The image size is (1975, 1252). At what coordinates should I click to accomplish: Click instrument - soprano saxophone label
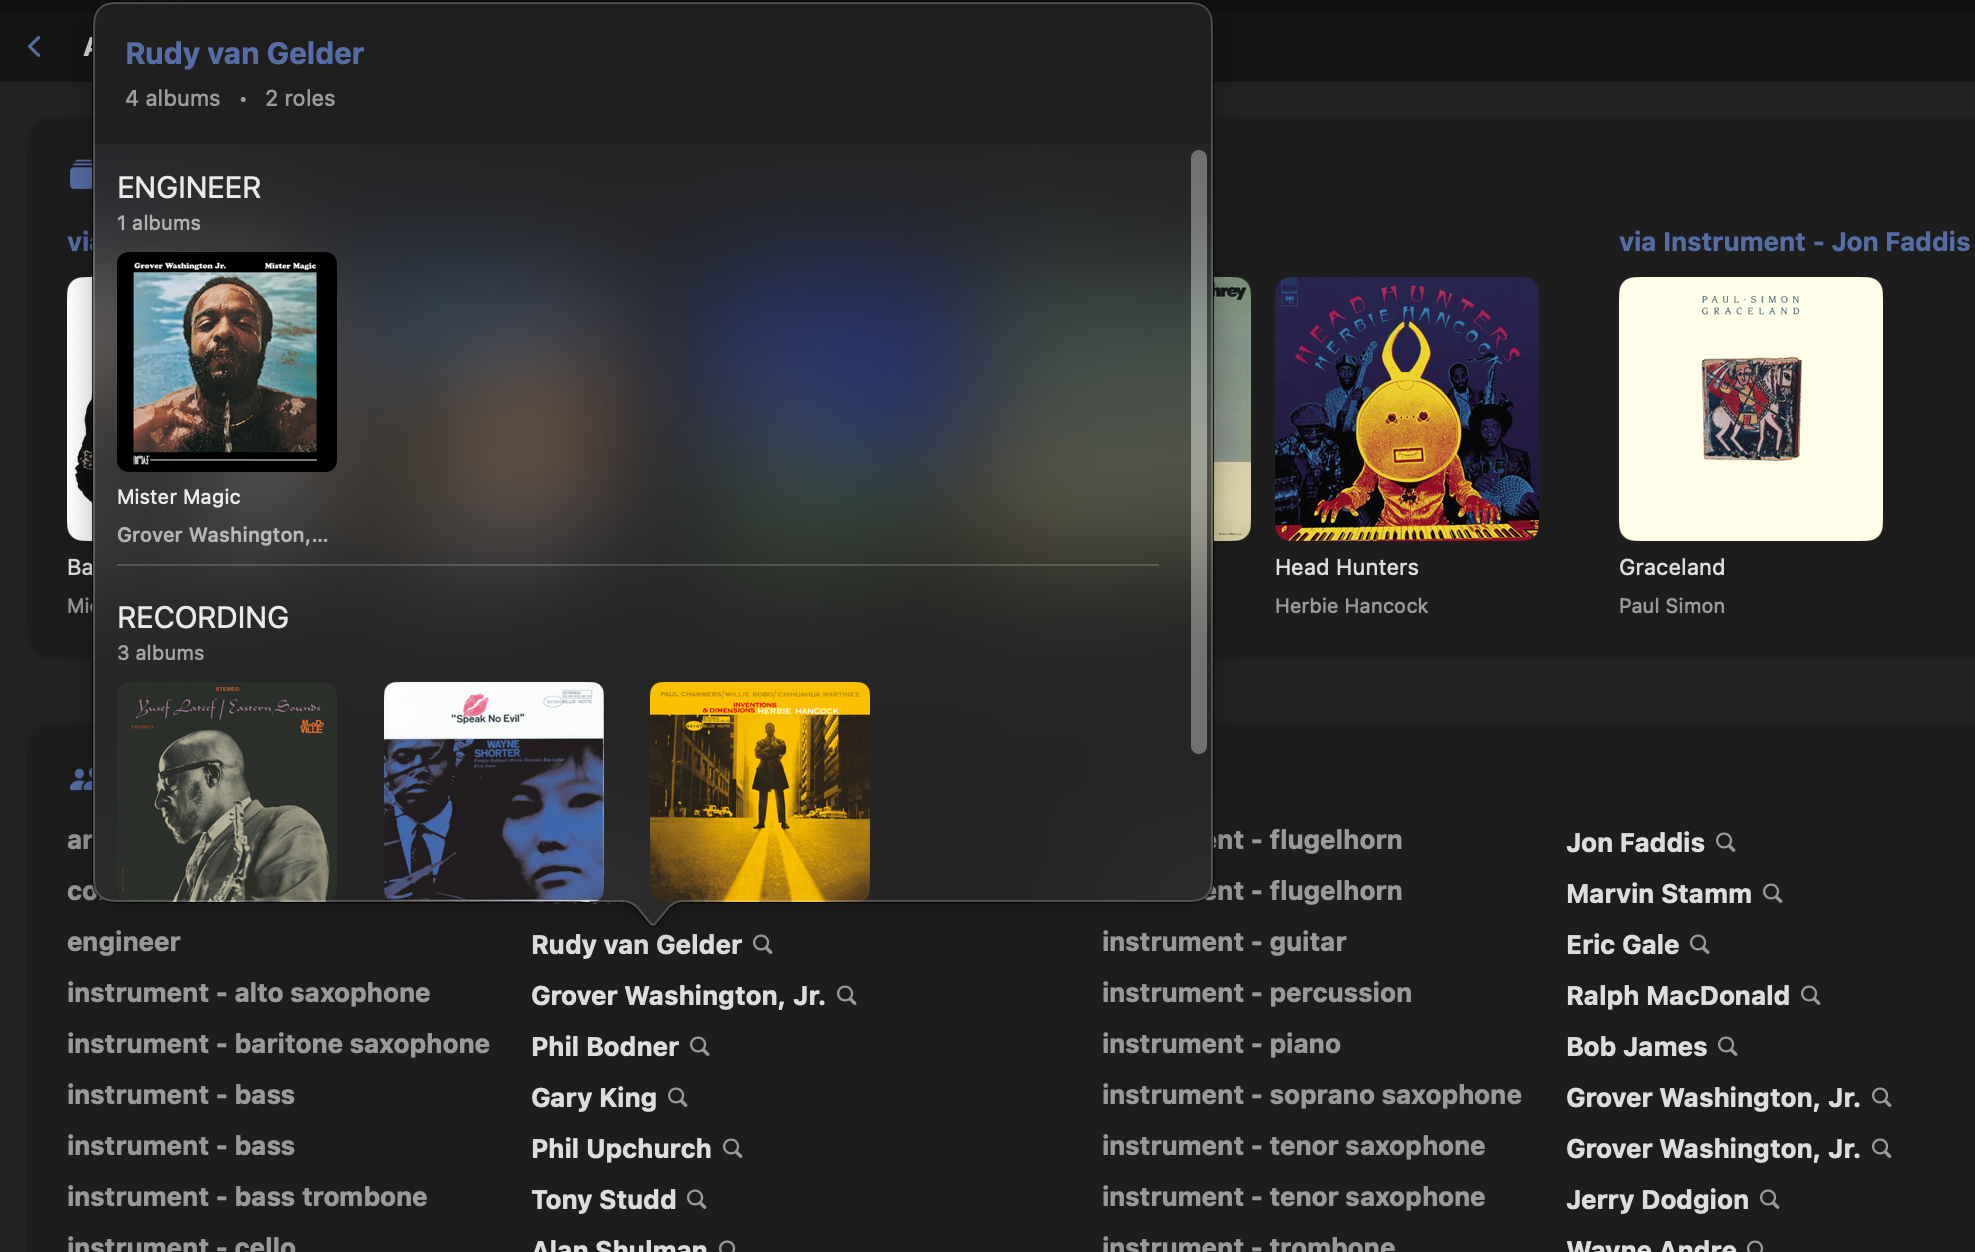point(1312,1094)
